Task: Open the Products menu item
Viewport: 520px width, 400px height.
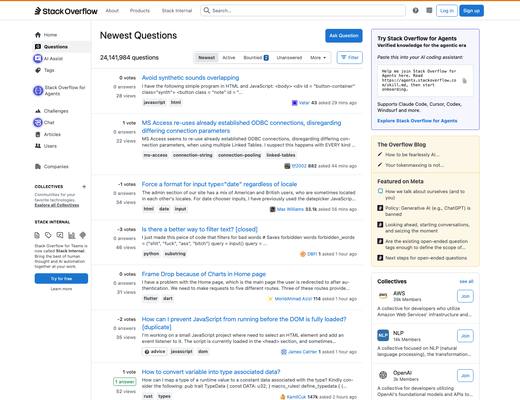Action: pyautogui.click(x=140, y=11)
